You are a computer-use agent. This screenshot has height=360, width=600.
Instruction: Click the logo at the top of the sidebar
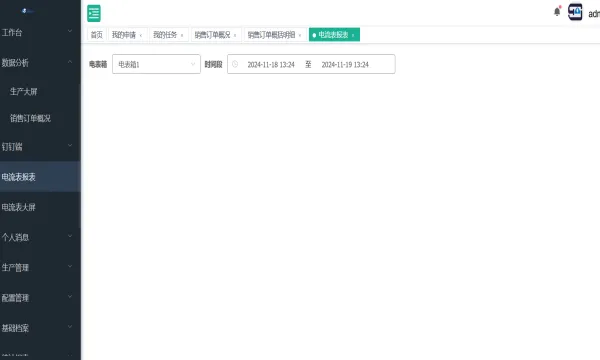point(28,11)
